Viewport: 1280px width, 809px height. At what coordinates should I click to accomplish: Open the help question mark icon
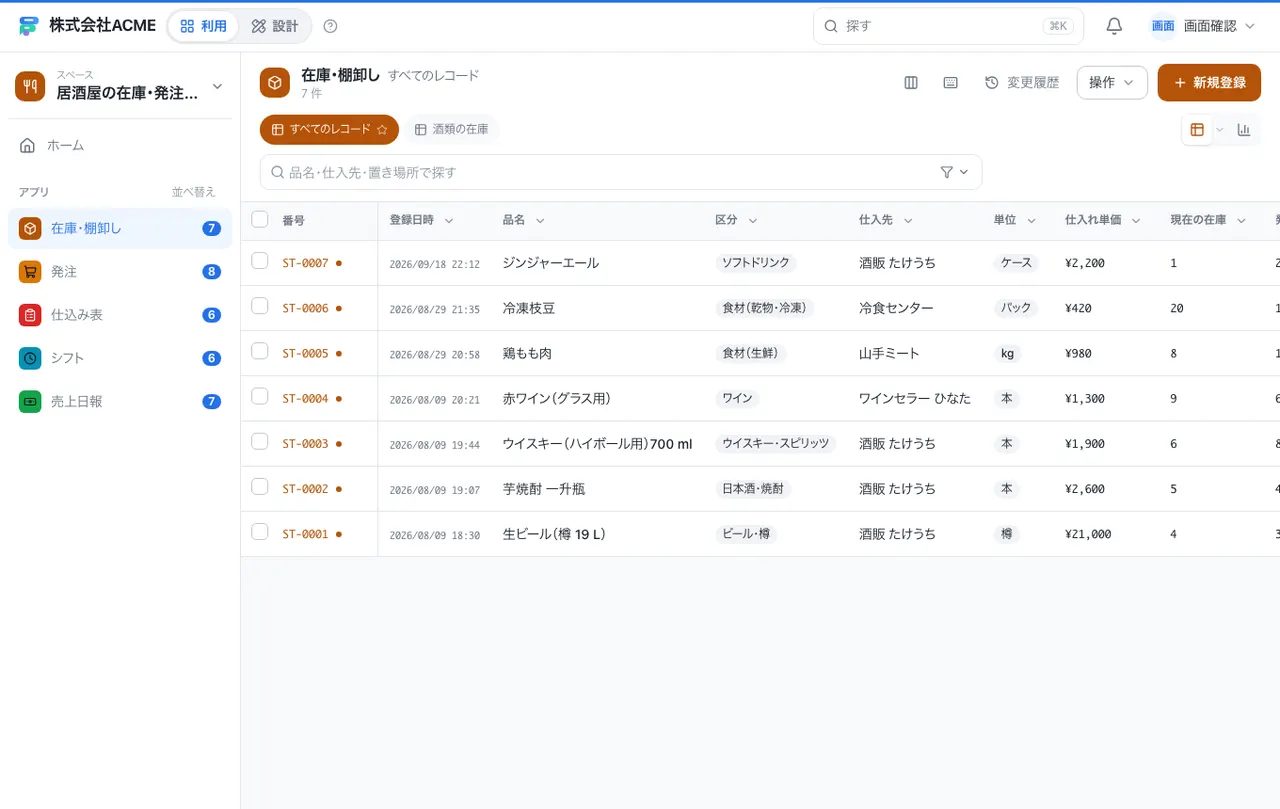tap(331, 26)
